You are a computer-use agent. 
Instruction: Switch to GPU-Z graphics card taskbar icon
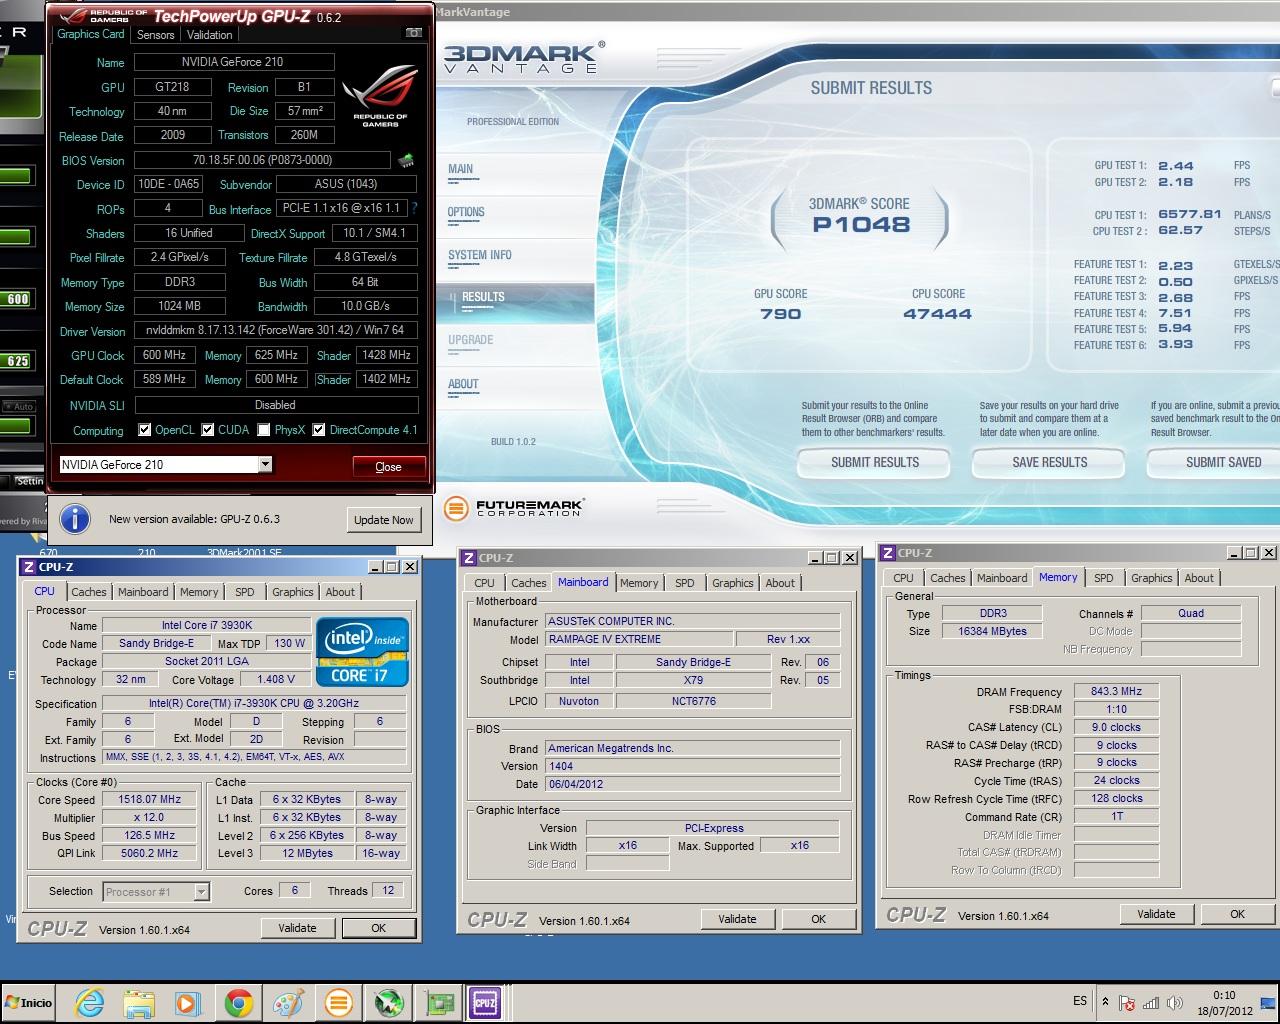[x=438, y=1002]
